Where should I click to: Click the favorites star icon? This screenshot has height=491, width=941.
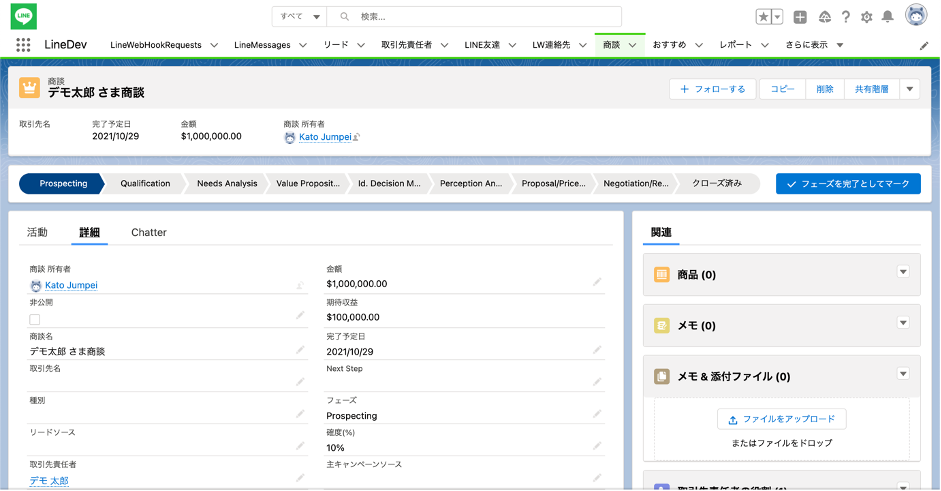tap(763, 17)
